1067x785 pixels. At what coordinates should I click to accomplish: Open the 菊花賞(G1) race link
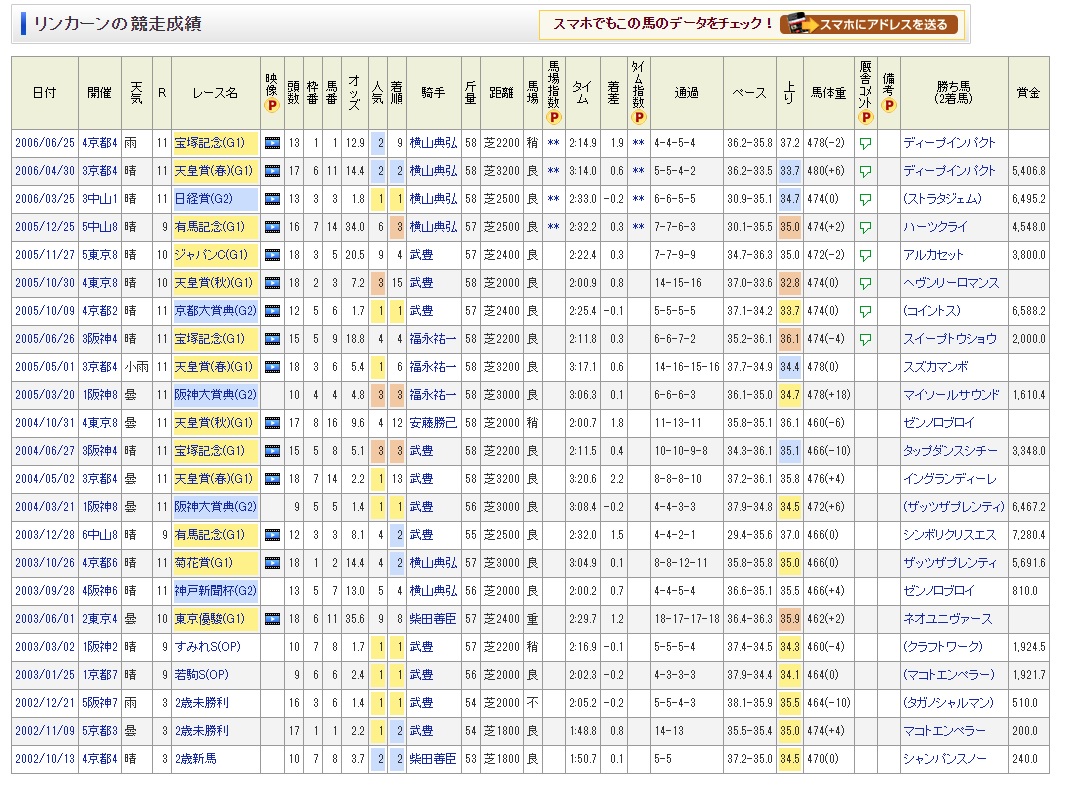[x=203, y=563]
